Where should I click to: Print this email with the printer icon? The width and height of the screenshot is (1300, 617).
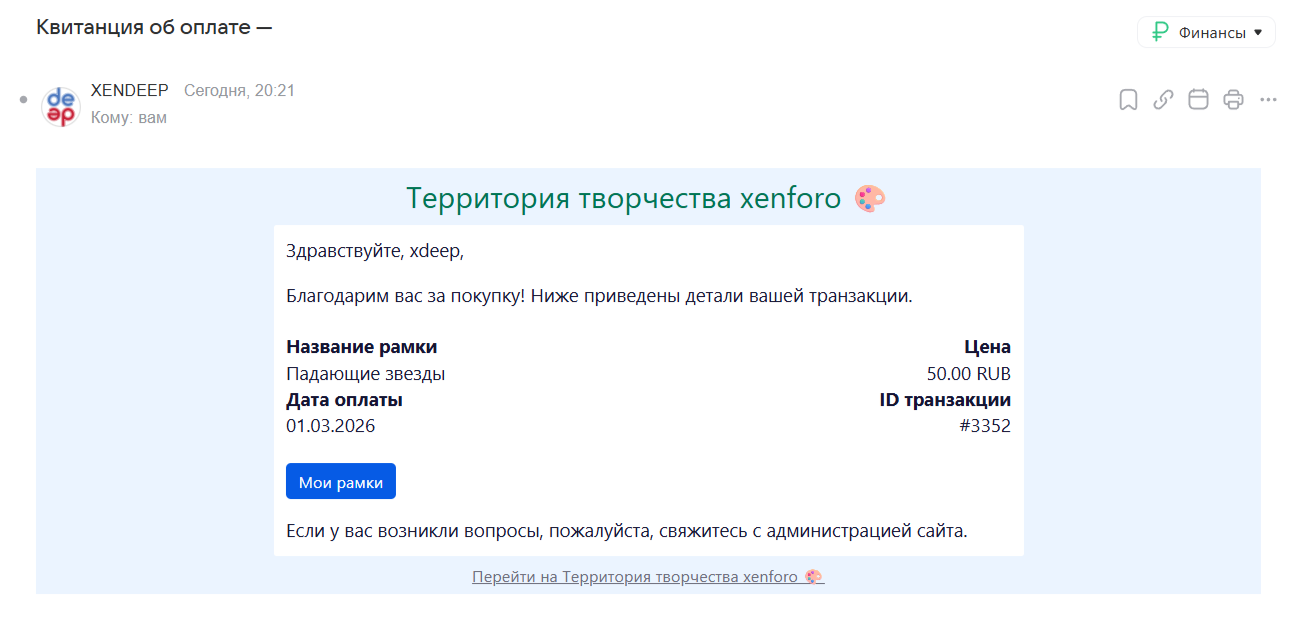tap(1233, 100)
